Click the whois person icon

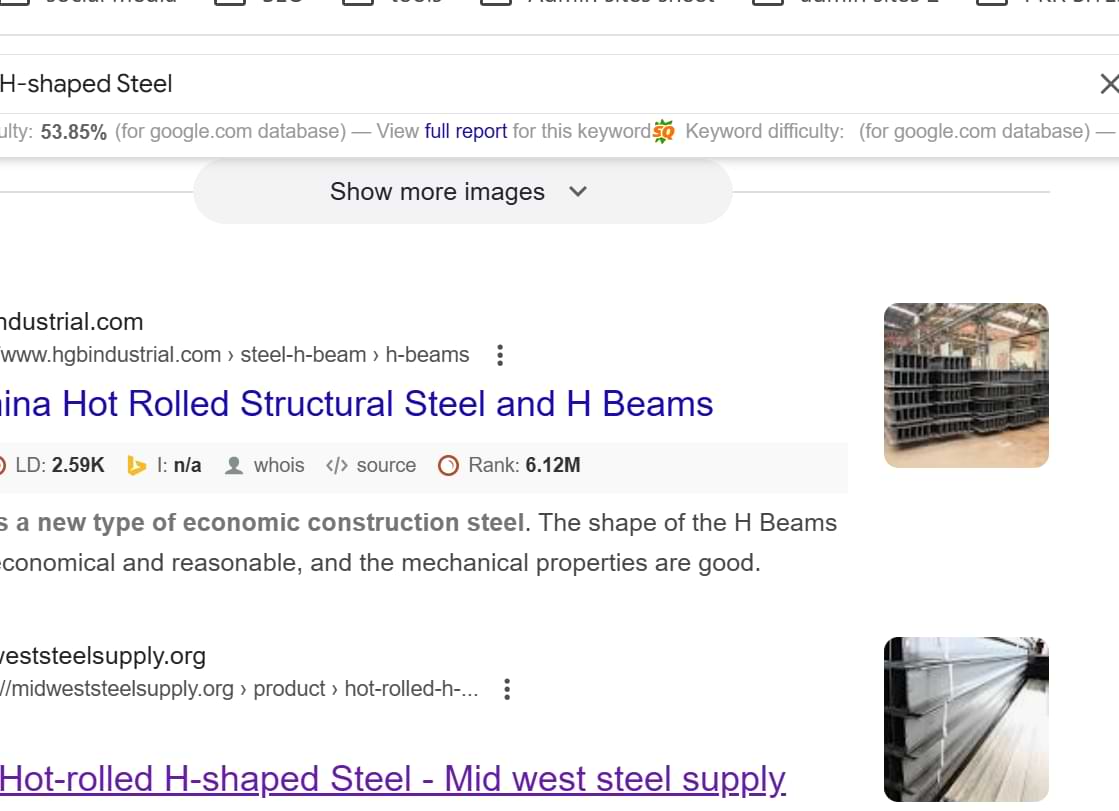coord(234,465)
